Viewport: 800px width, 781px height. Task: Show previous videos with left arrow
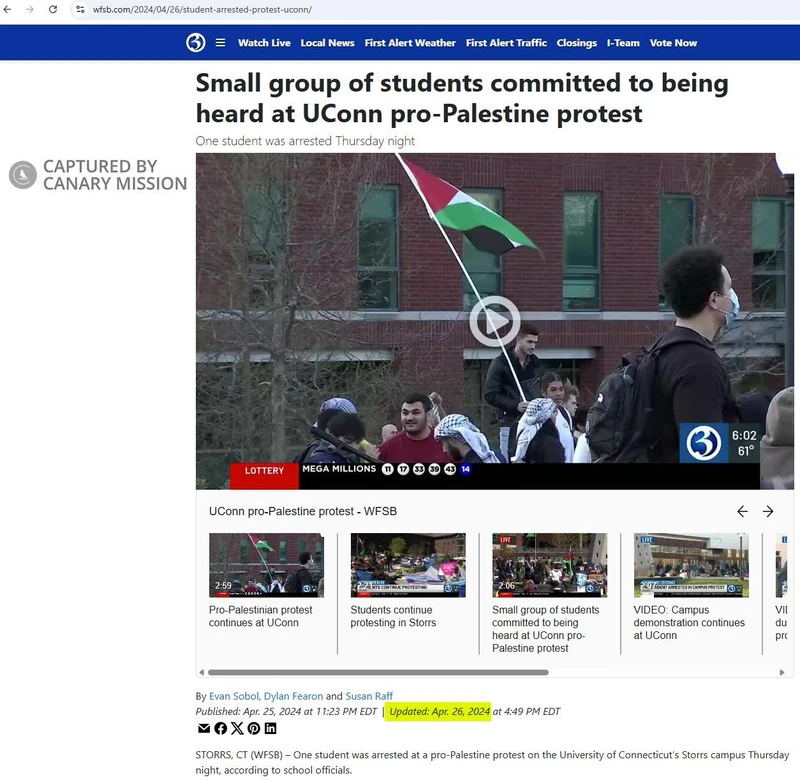(742, 511)
